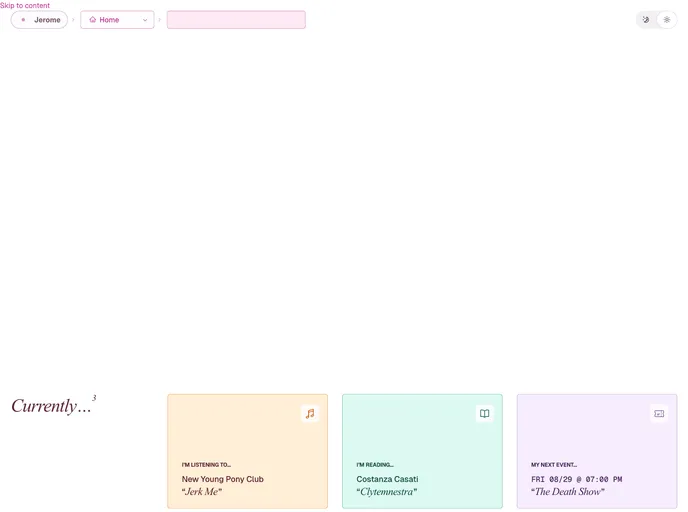Switch to dark mode with moon icon
Screen dimensions: 688x512
tap(646, 20)
